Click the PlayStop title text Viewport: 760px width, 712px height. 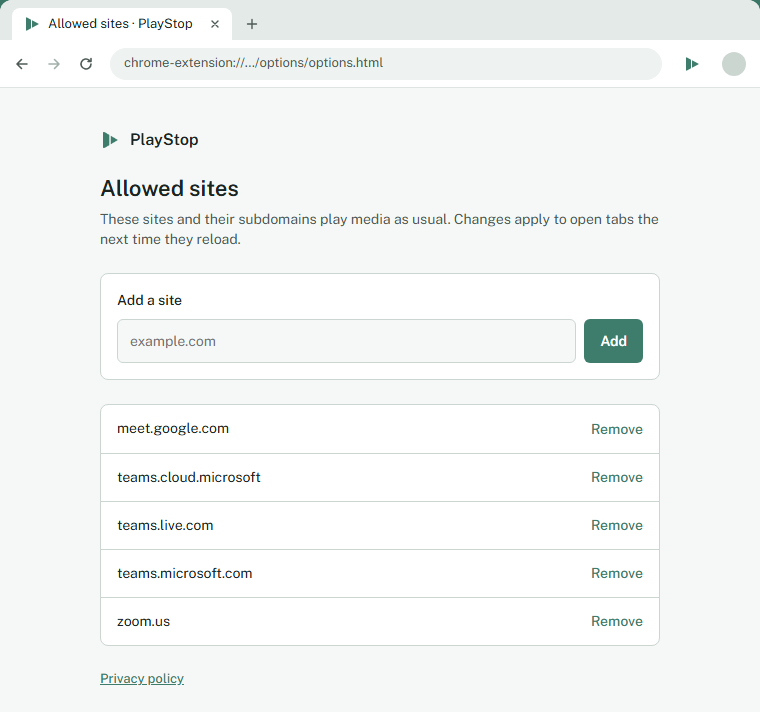tap(164, 140)
